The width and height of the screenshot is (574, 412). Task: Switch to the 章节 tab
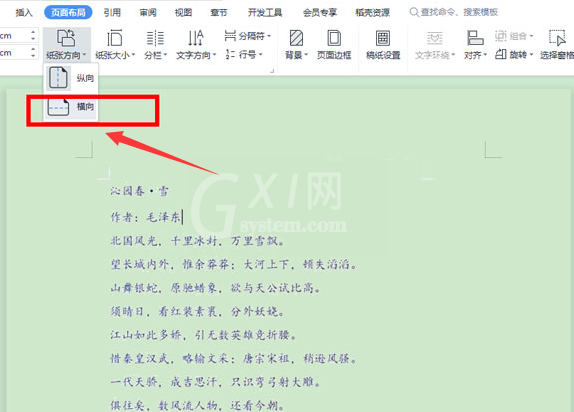pyautogui.click(x=219, y=12)
